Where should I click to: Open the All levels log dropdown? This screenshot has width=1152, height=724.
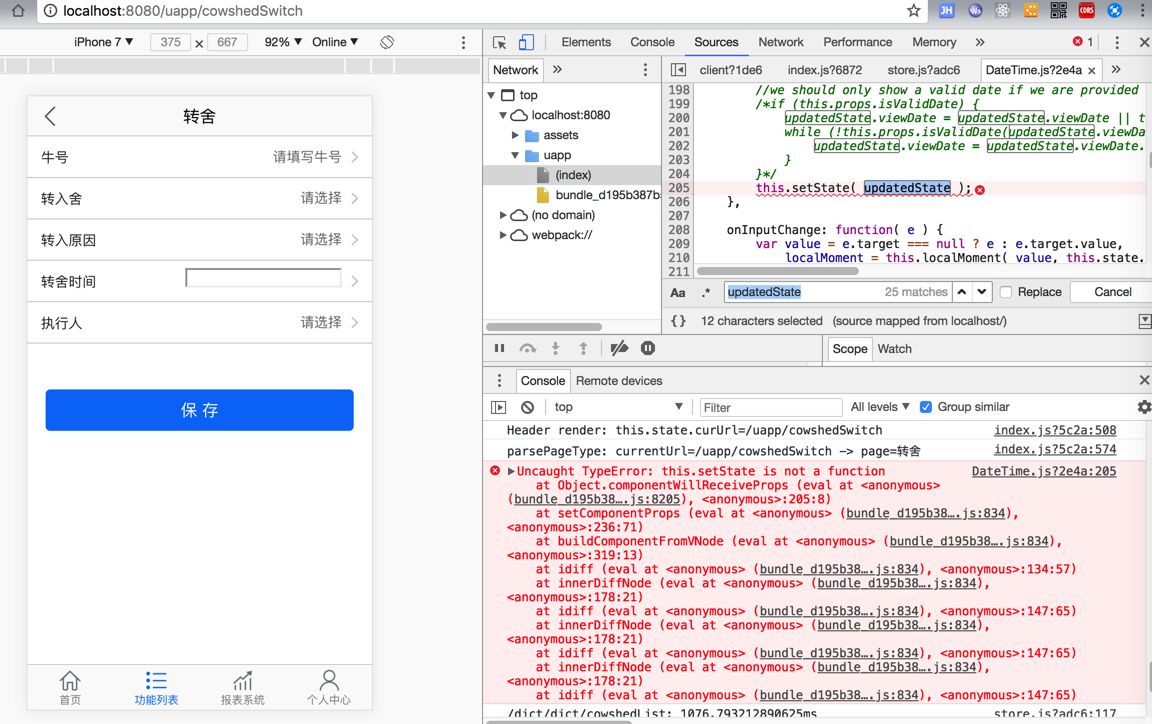pyautogui.click(x=879, y=407)
